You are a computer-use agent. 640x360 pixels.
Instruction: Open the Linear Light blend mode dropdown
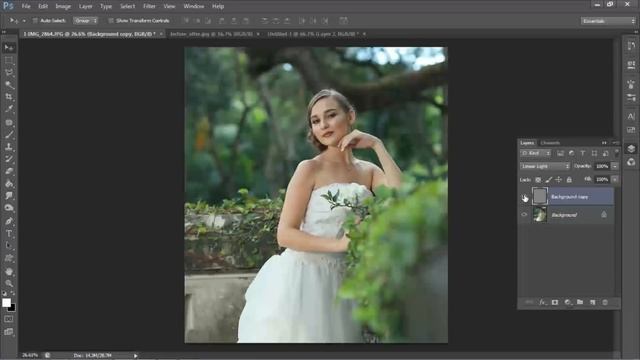click(545, 166)
